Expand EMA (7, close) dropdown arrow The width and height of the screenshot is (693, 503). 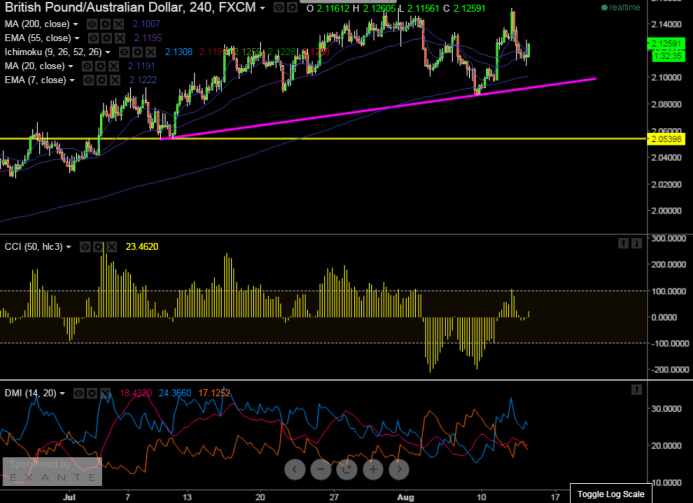tap(72, 80)
